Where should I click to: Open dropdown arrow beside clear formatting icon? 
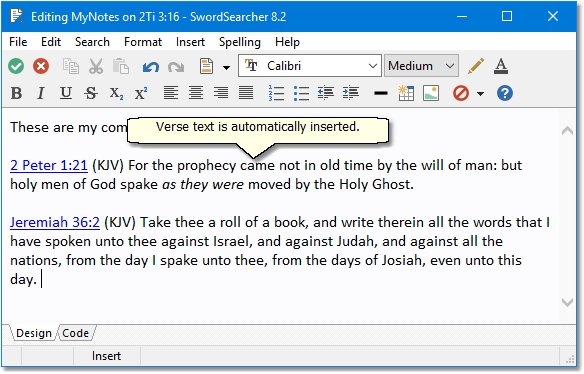pos(480,94)
